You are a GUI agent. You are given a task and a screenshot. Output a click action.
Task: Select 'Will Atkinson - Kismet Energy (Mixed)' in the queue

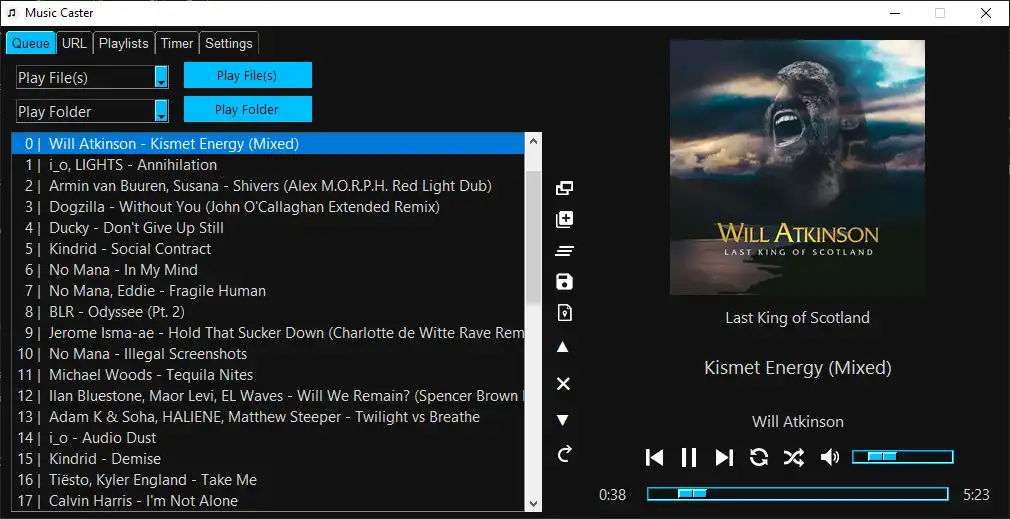point(268,144)
